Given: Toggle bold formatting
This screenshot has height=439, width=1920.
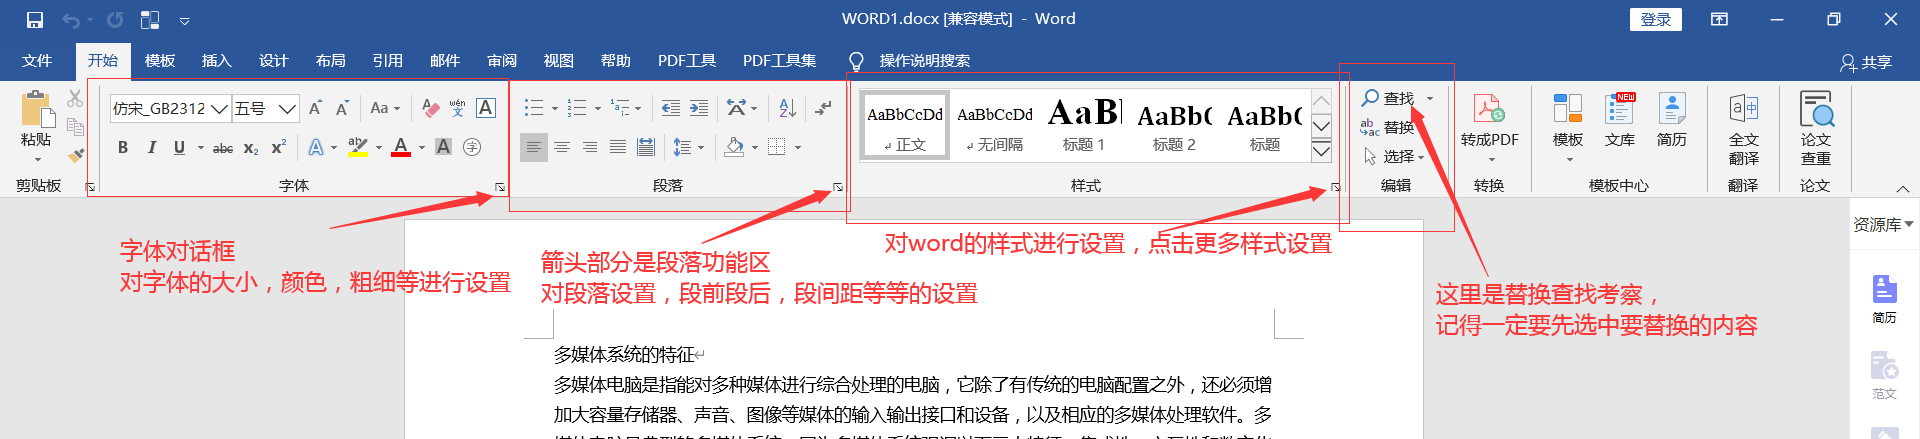Looking at the screenshot, I should click(123, 147).
